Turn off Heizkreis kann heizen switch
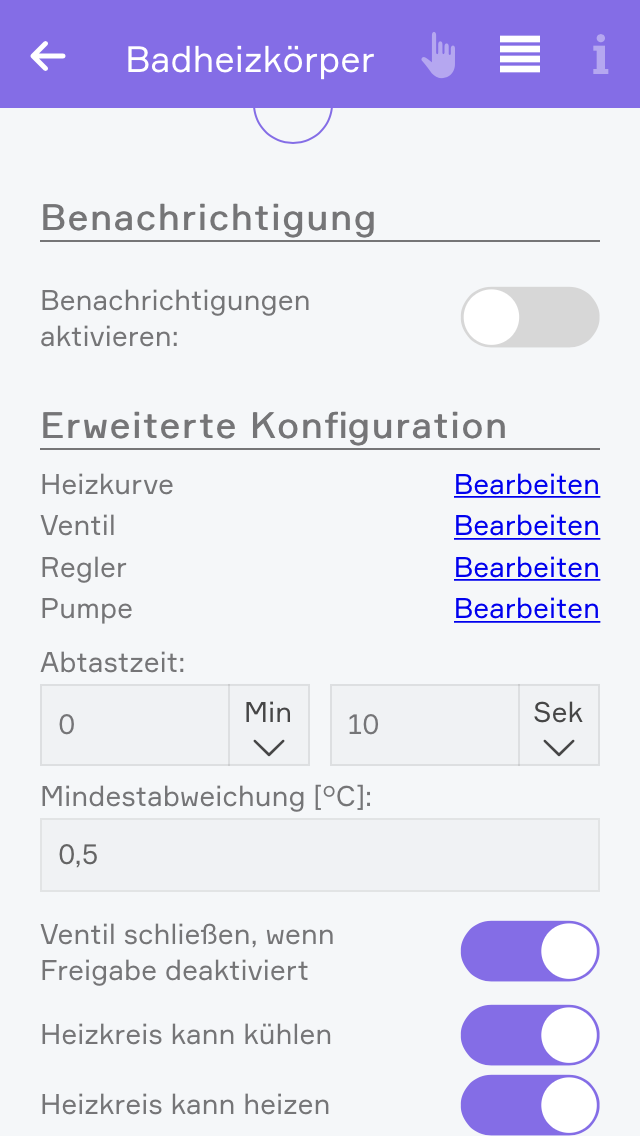This screenshot has width=640, height=1136. [530, 1105]
